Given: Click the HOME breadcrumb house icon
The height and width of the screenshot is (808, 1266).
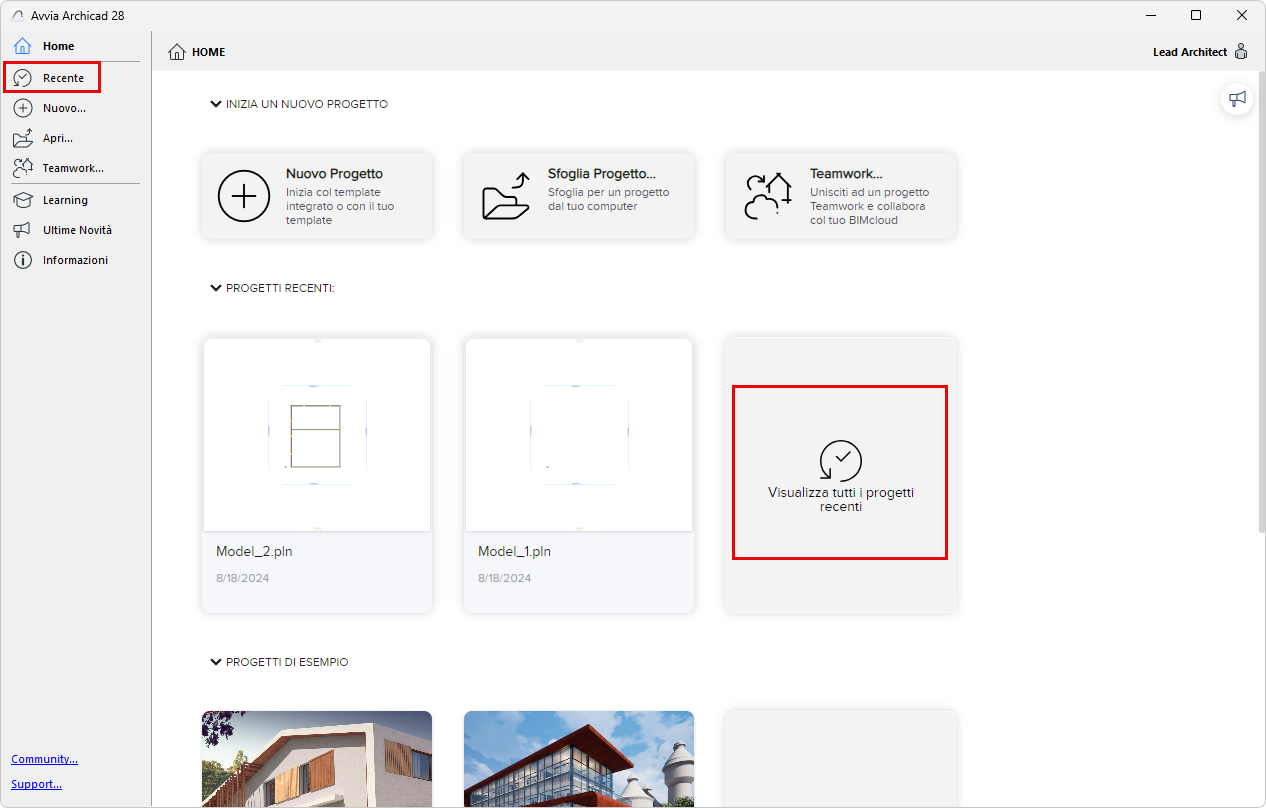Looking at the screenshot, I should [x=177, y=52].
